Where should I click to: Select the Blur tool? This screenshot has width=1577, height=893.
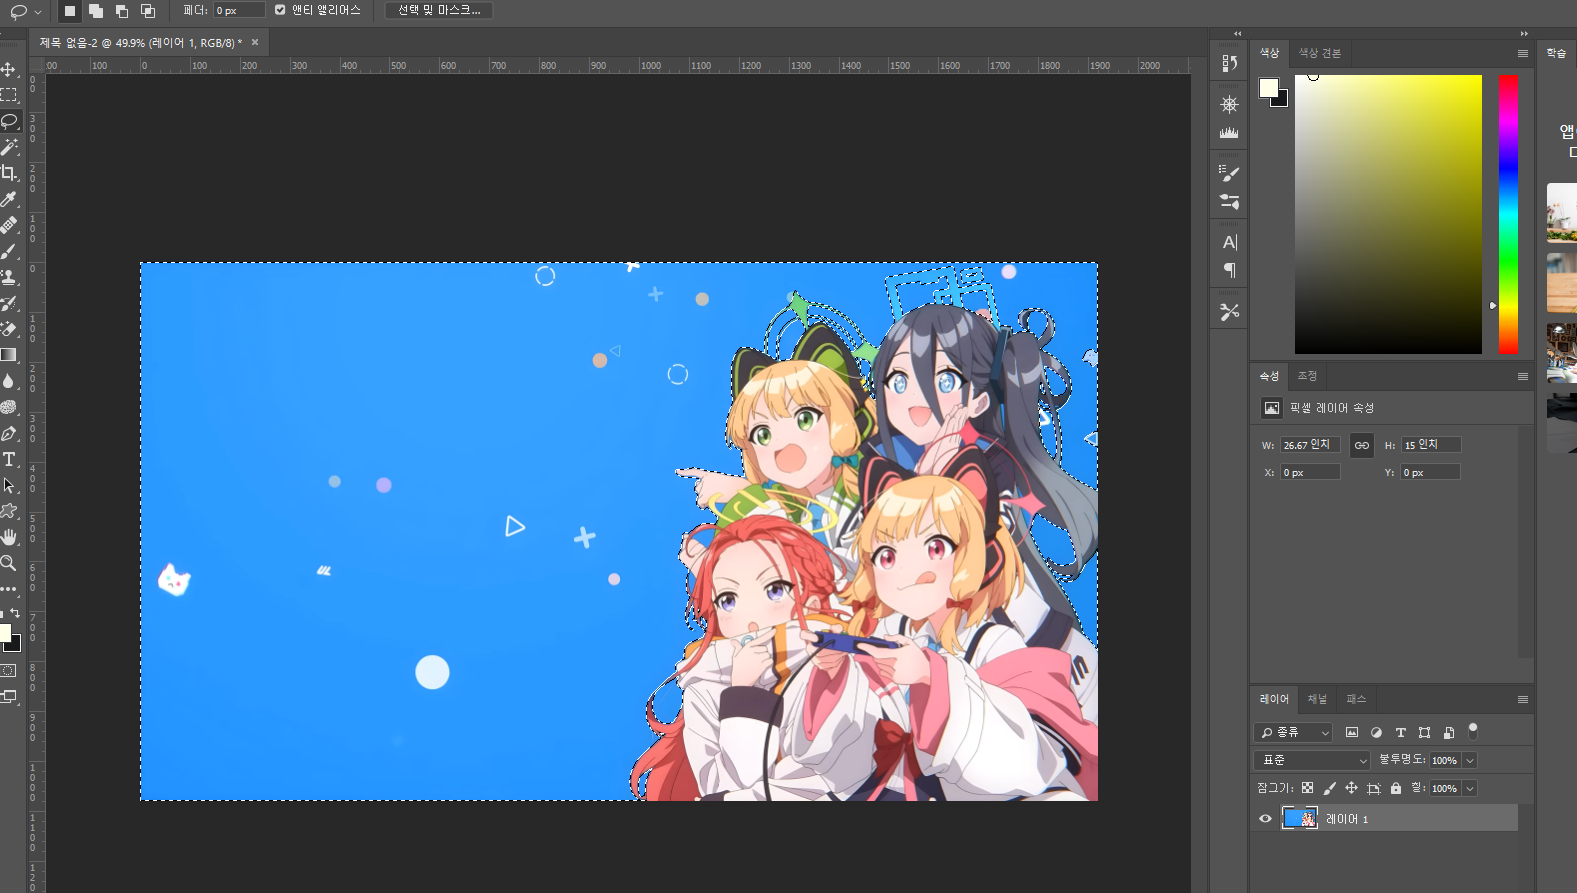pos(9,381)
